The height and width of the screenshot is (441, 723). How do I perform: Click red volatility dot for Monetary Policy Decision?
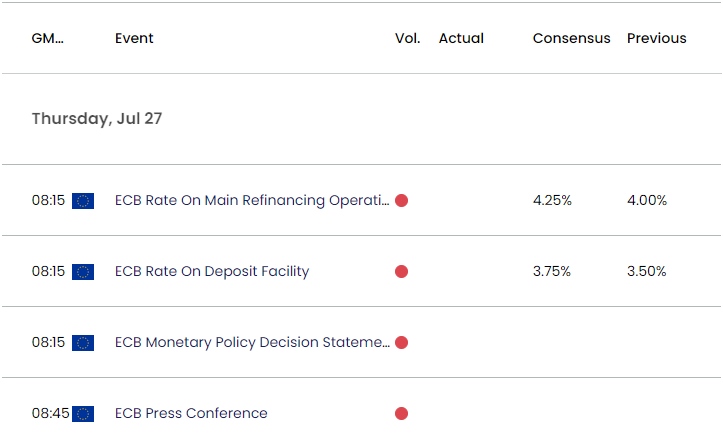point(401,343)
